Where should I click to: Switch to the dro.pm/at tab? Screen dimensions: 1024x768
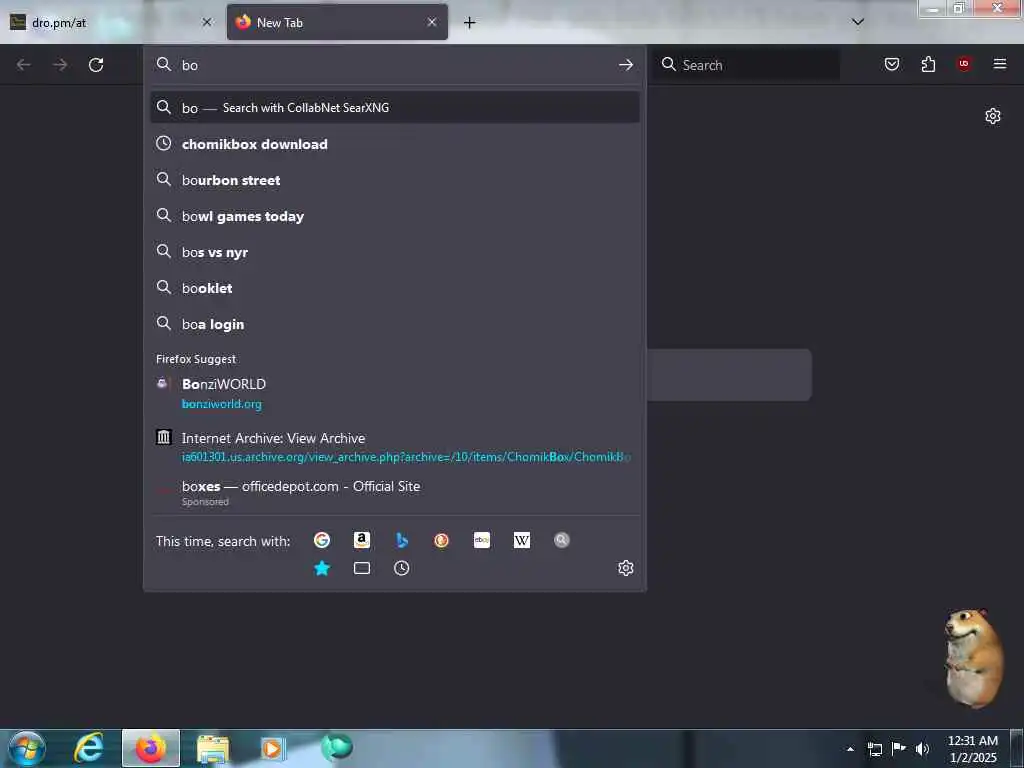tap(111, 22)
